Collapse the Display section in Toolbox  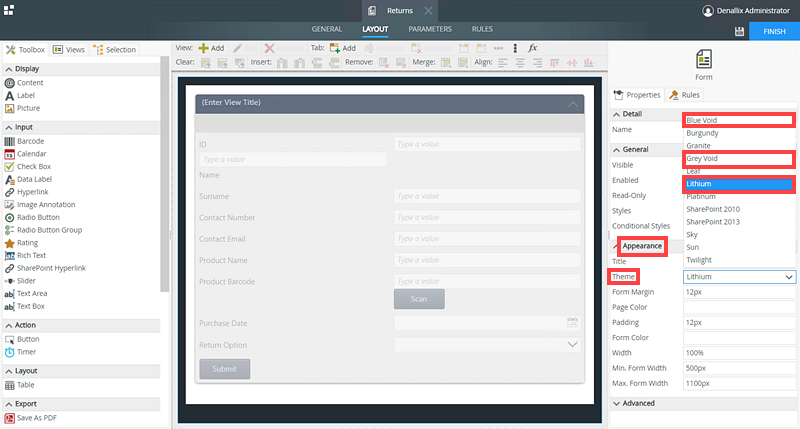click(9, 69)
